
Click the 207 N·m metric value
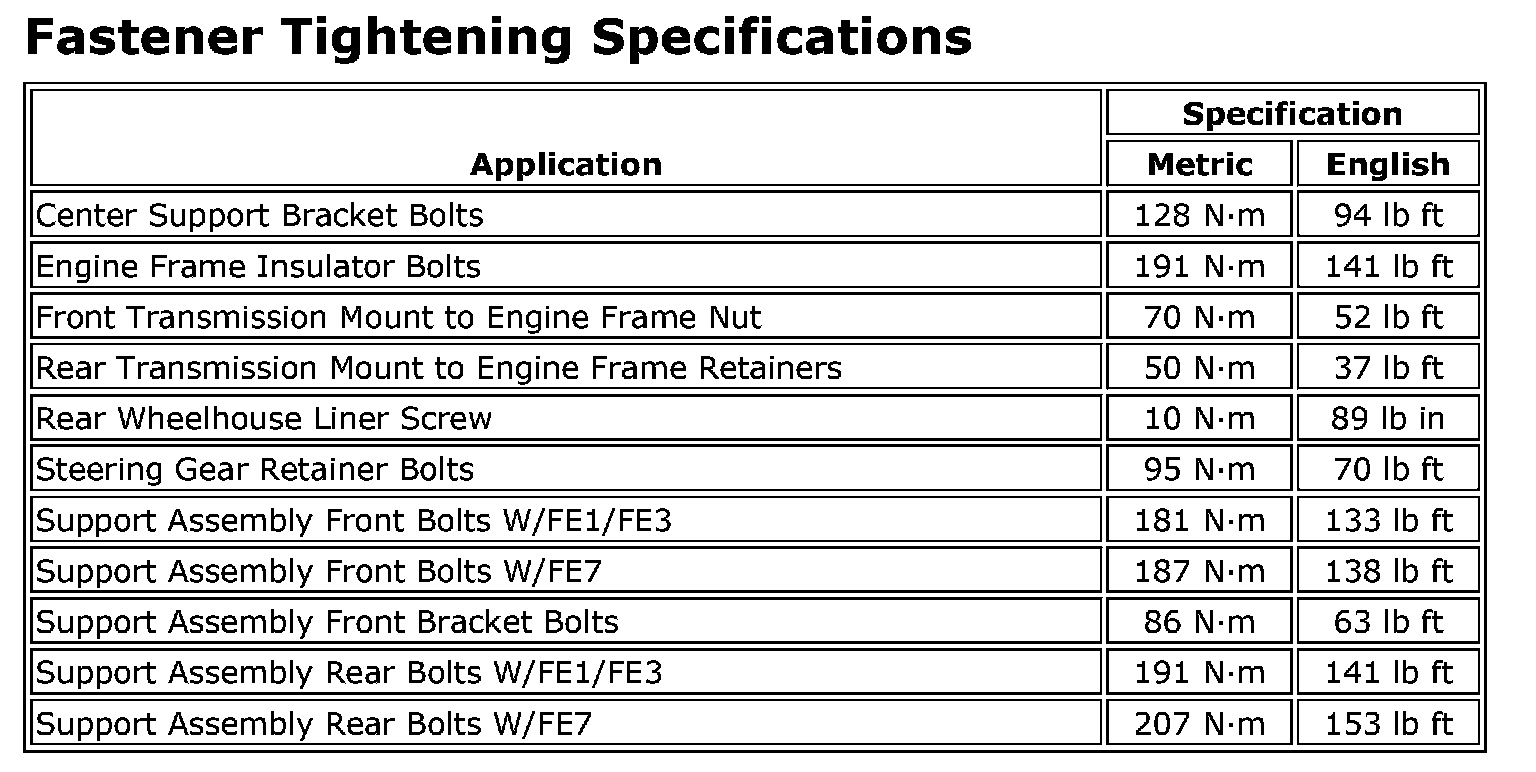(x=1199, y=723)
